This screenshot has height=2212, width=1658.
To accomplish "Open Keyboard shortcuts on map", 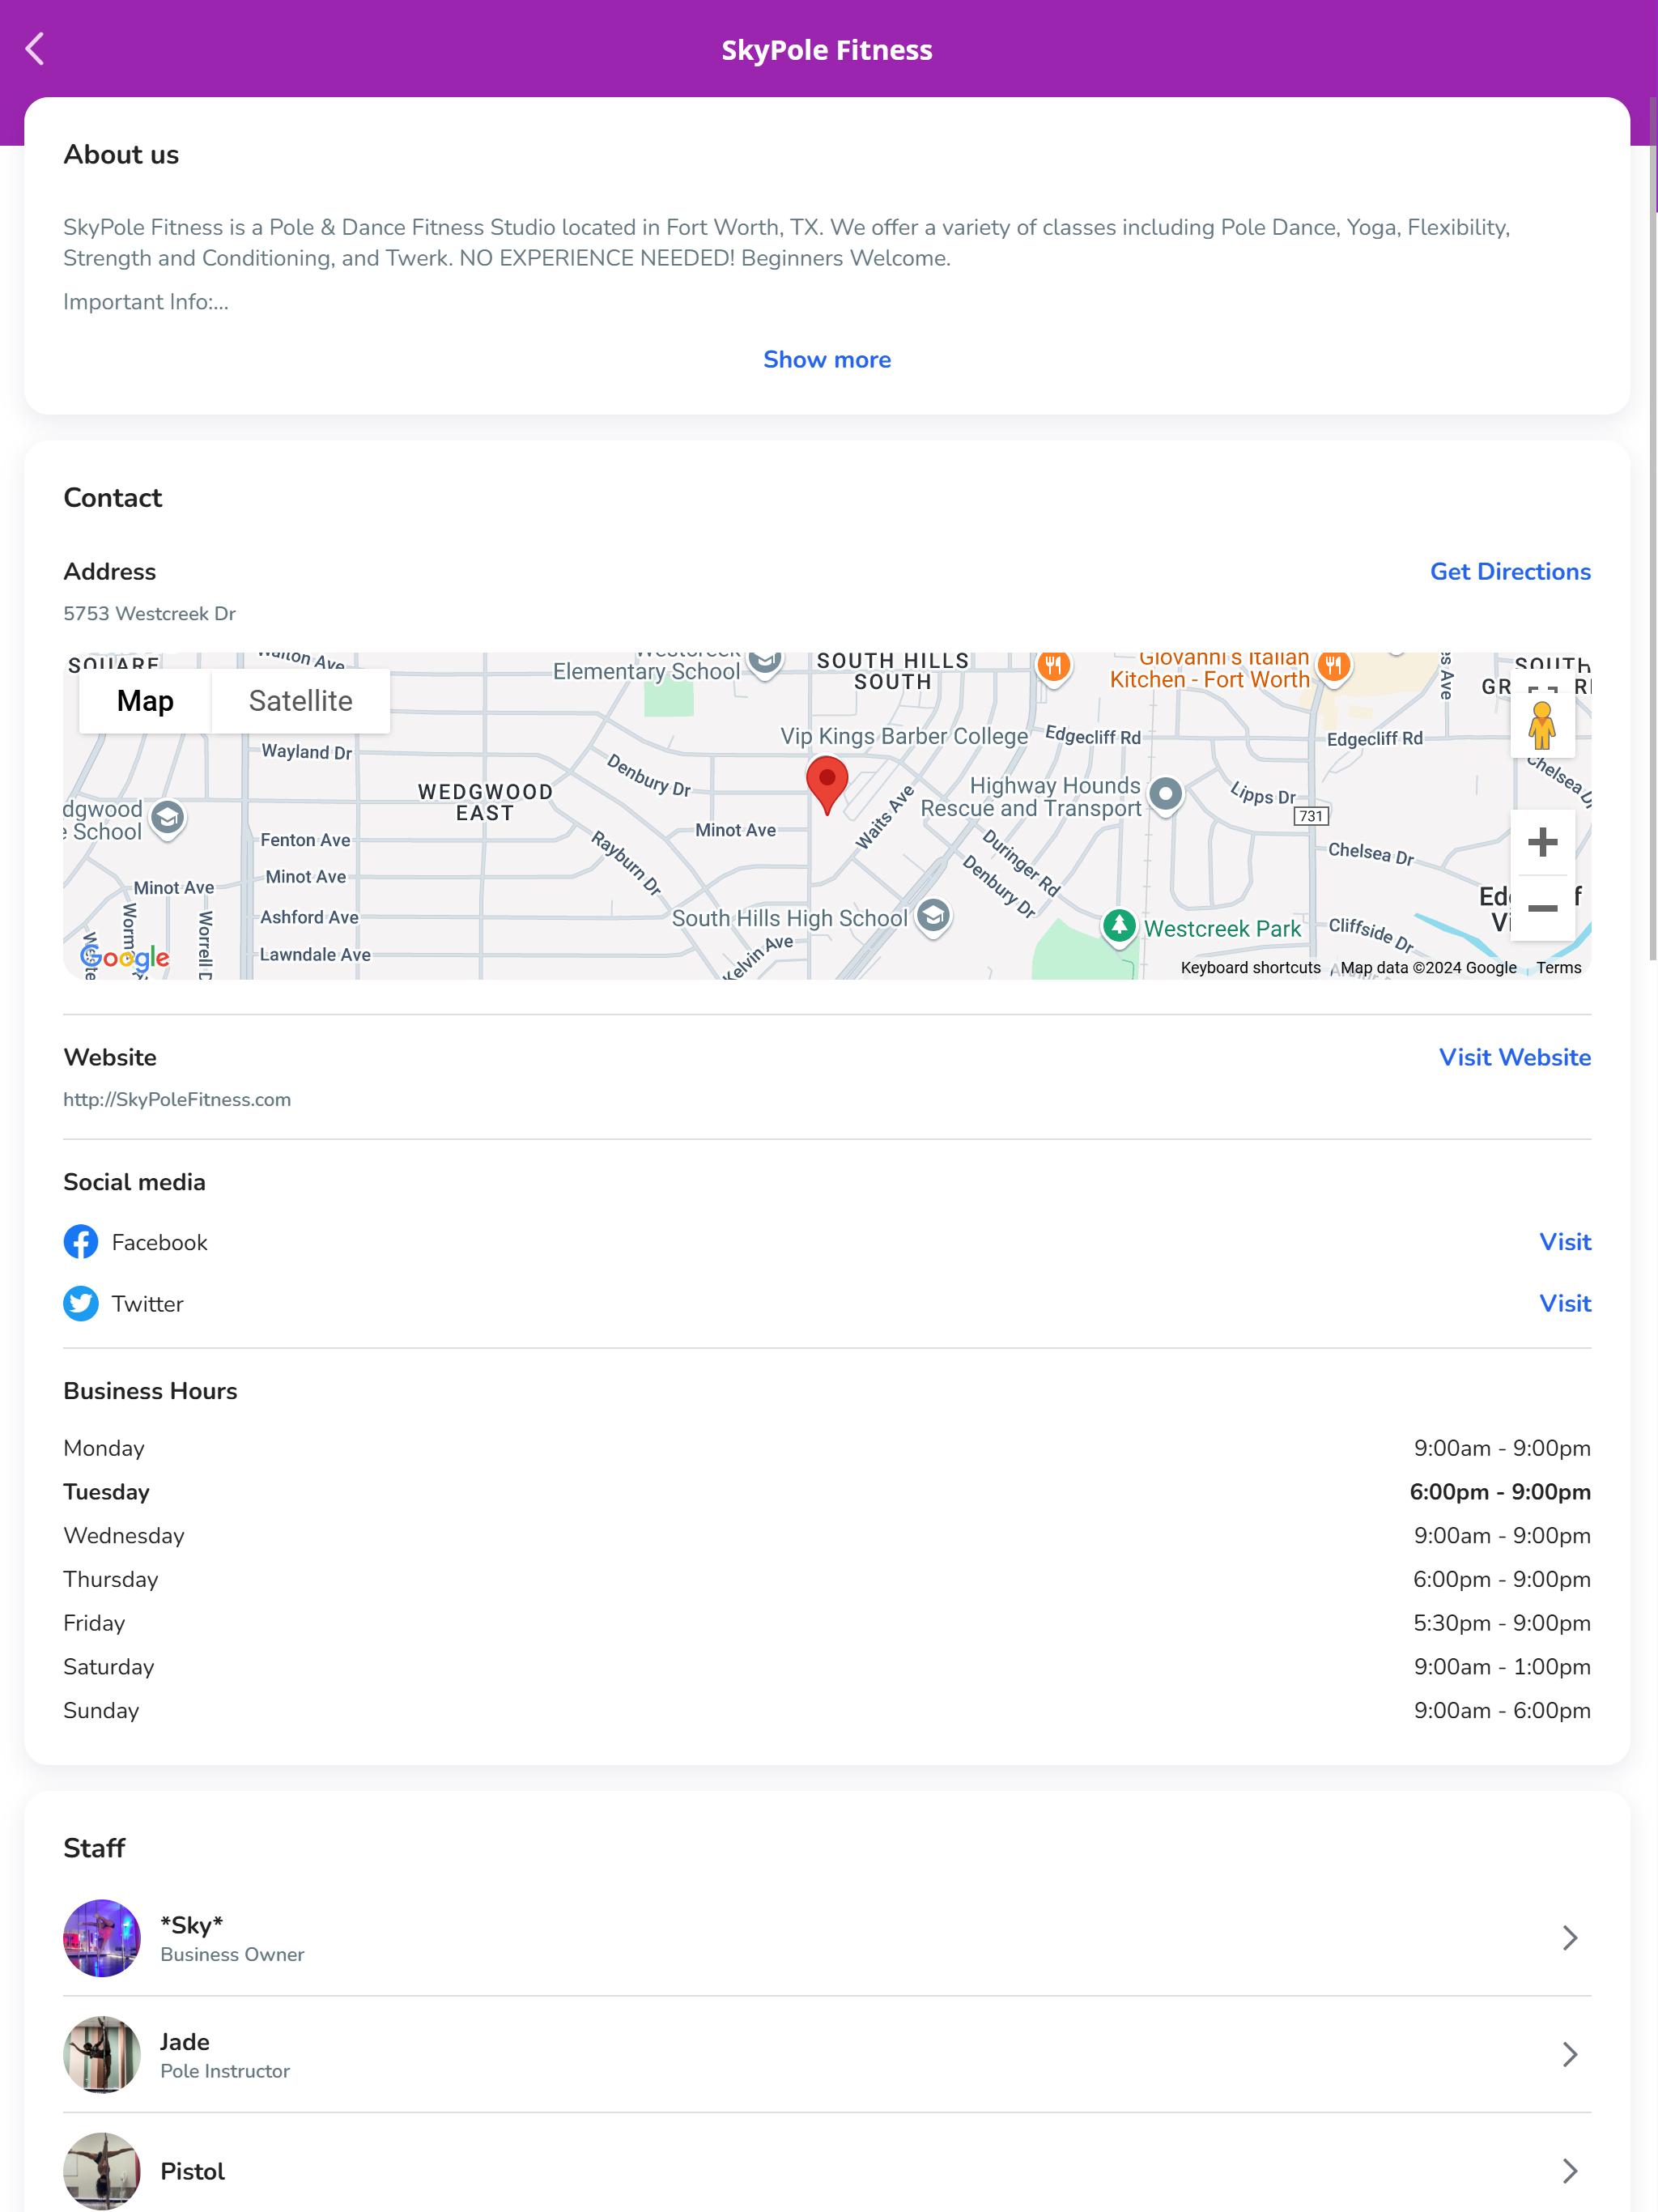I will point(1250,968).
